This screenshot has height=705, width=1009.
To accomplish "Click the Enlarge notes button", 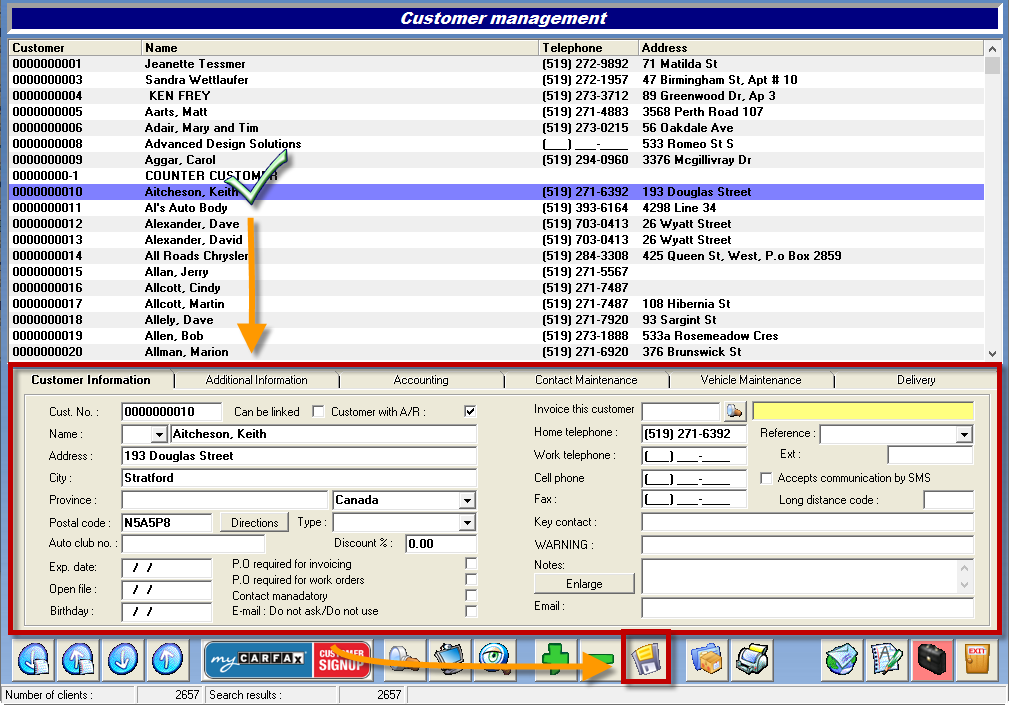I will 584,584.
